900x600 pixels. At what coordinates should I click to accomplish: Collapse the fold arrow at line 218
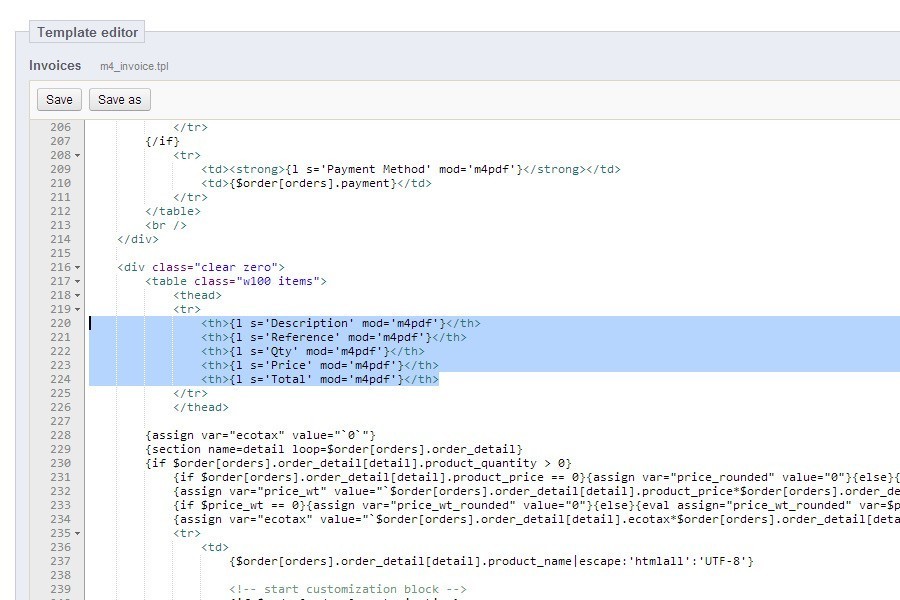77,296
